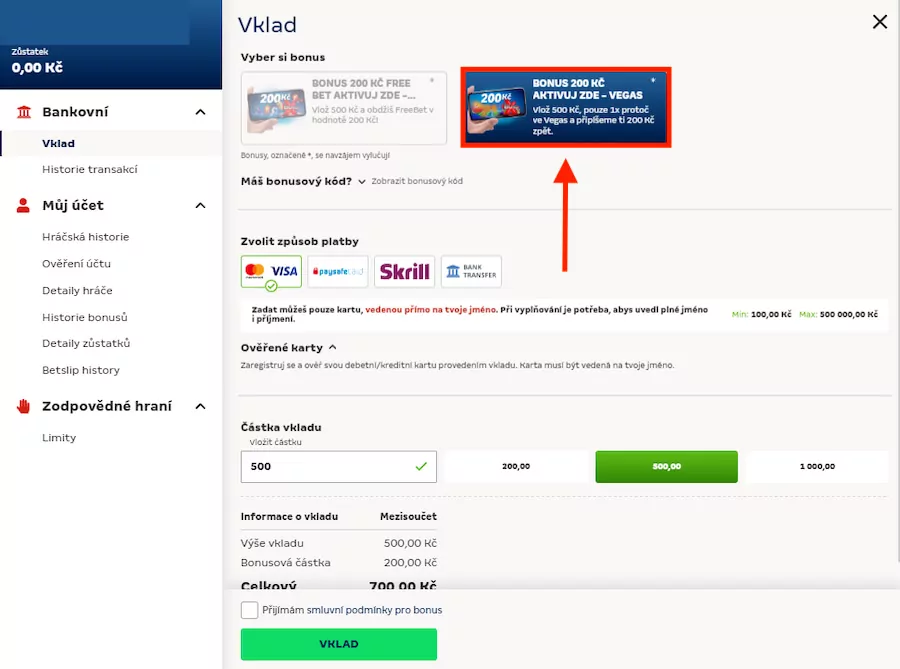The image size is (900, 669).
Task: Collapse the Bankovní section chevron
Action: point(200,112)
